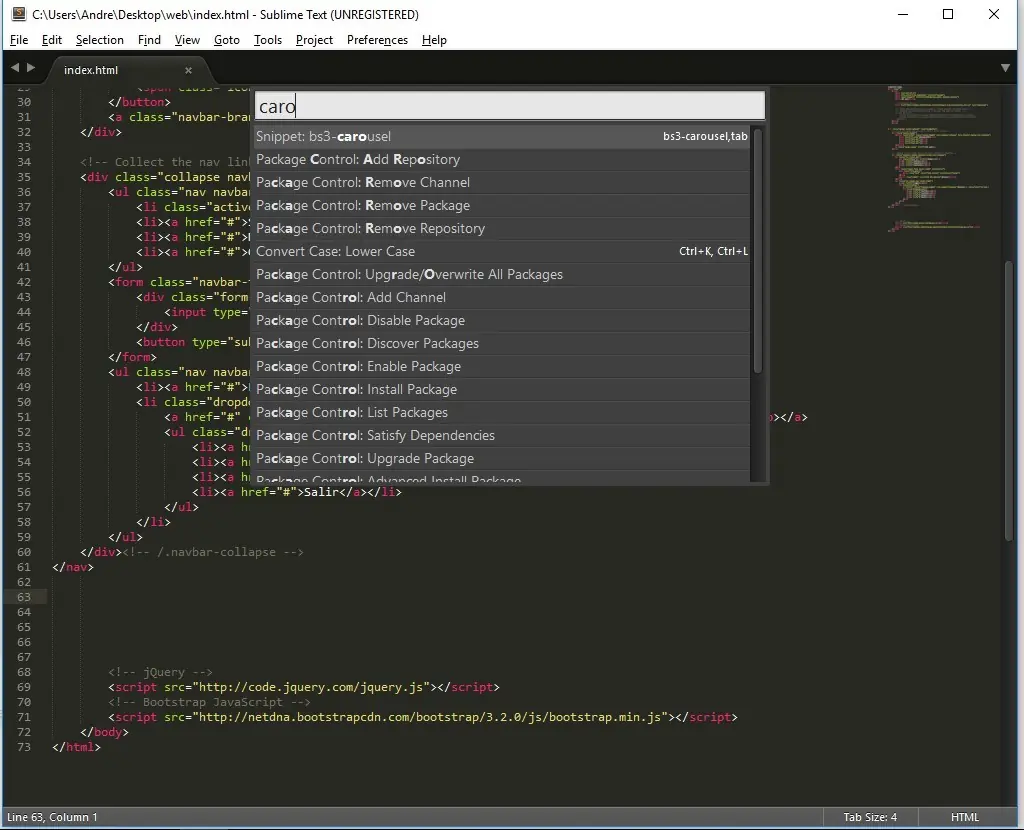Open the HTML syntax selector
This screenshot has width=1024, height=830.
[965, 817]
